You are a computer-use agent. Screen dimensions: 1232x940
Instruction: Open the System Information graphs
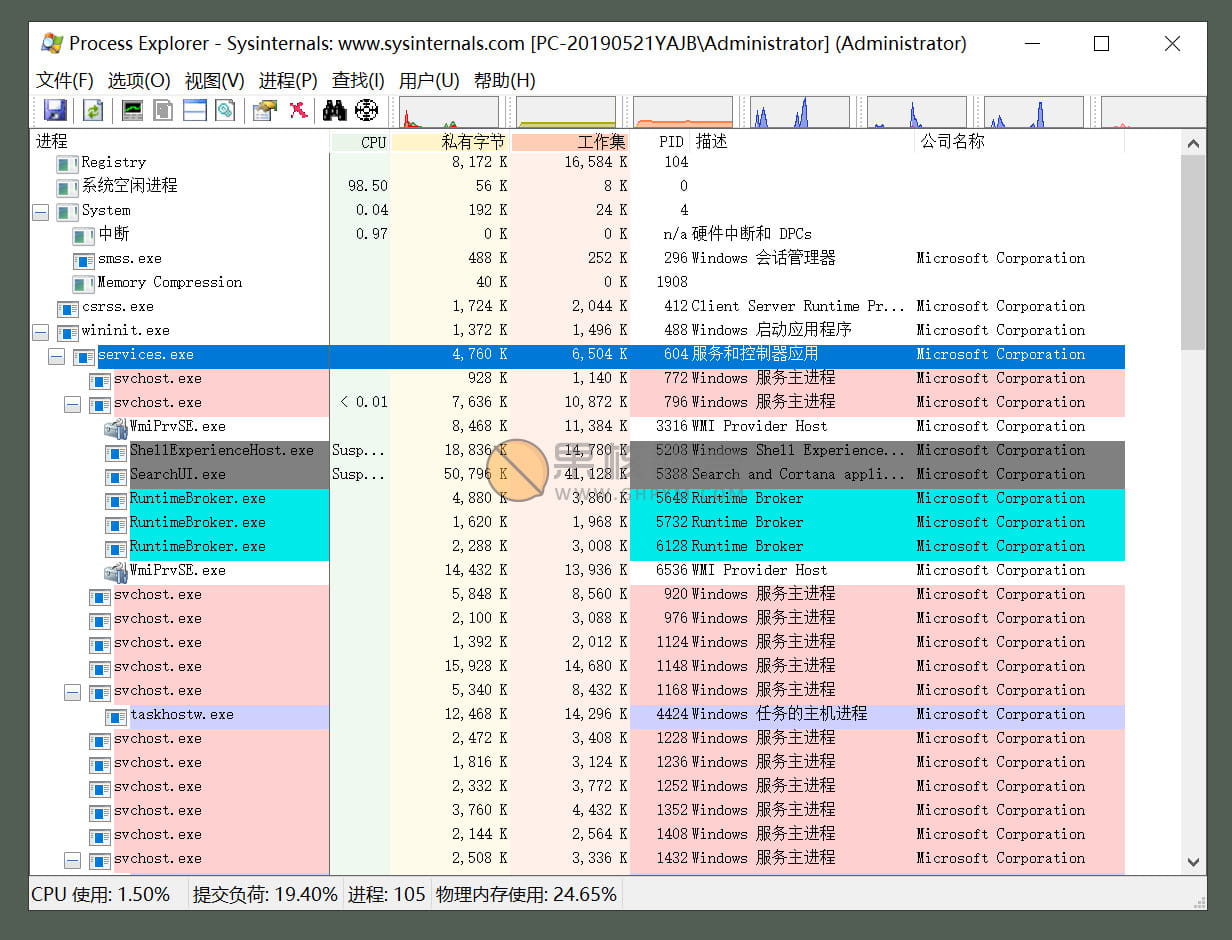point(131,110)
